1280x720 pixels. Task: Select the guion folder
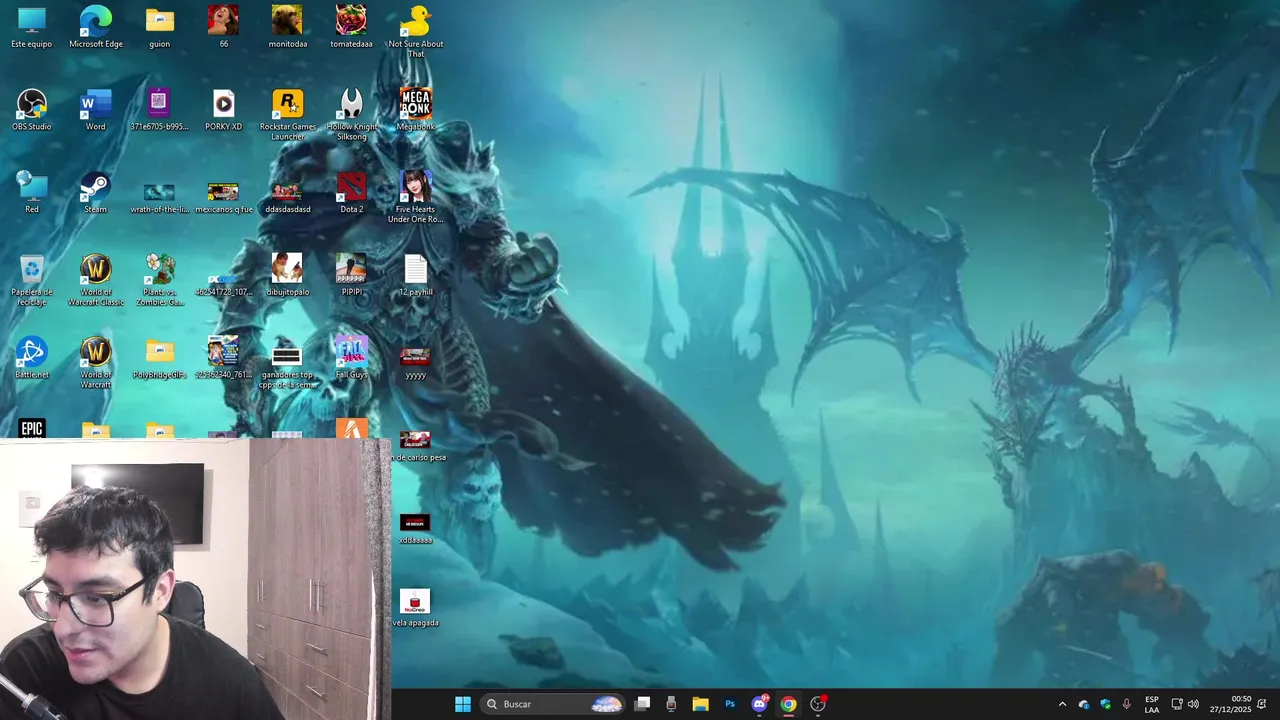(x=159, y=27)
